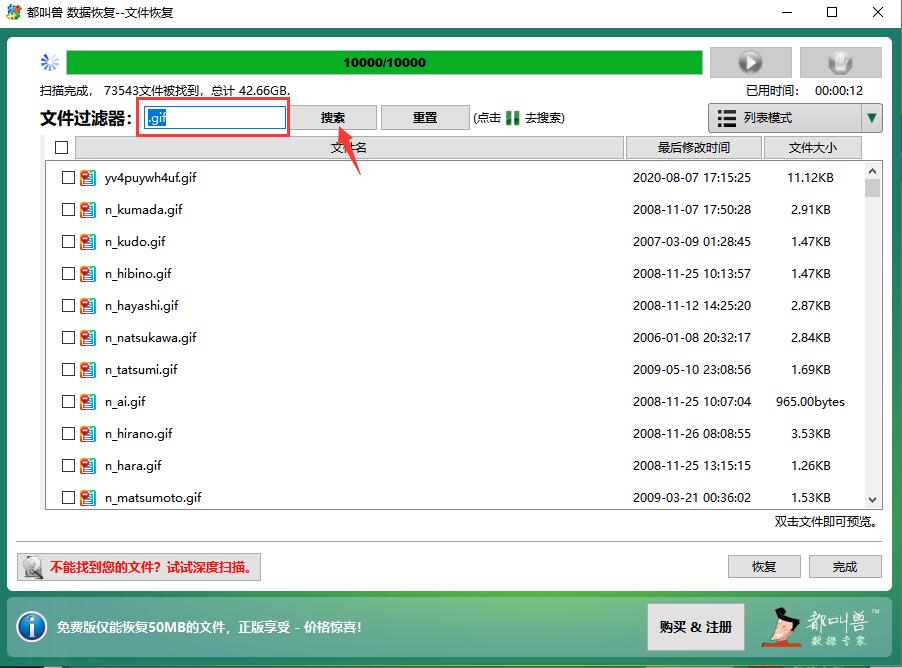Click the green dropdown arrow beside 列表模式

pyautogui.click(x=872, y=118)
